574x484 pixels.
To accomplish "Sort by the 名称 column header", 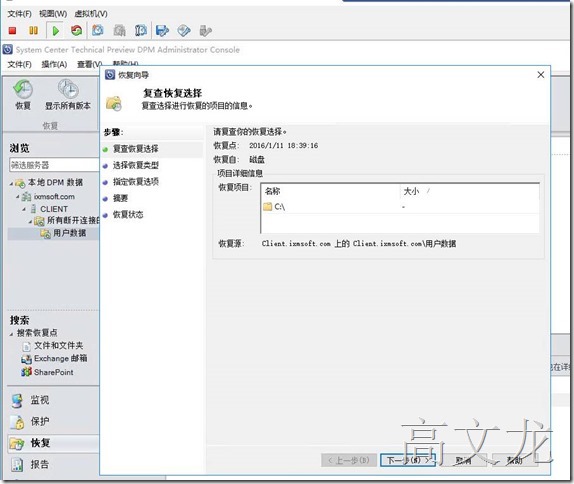I will pos(331,191).
